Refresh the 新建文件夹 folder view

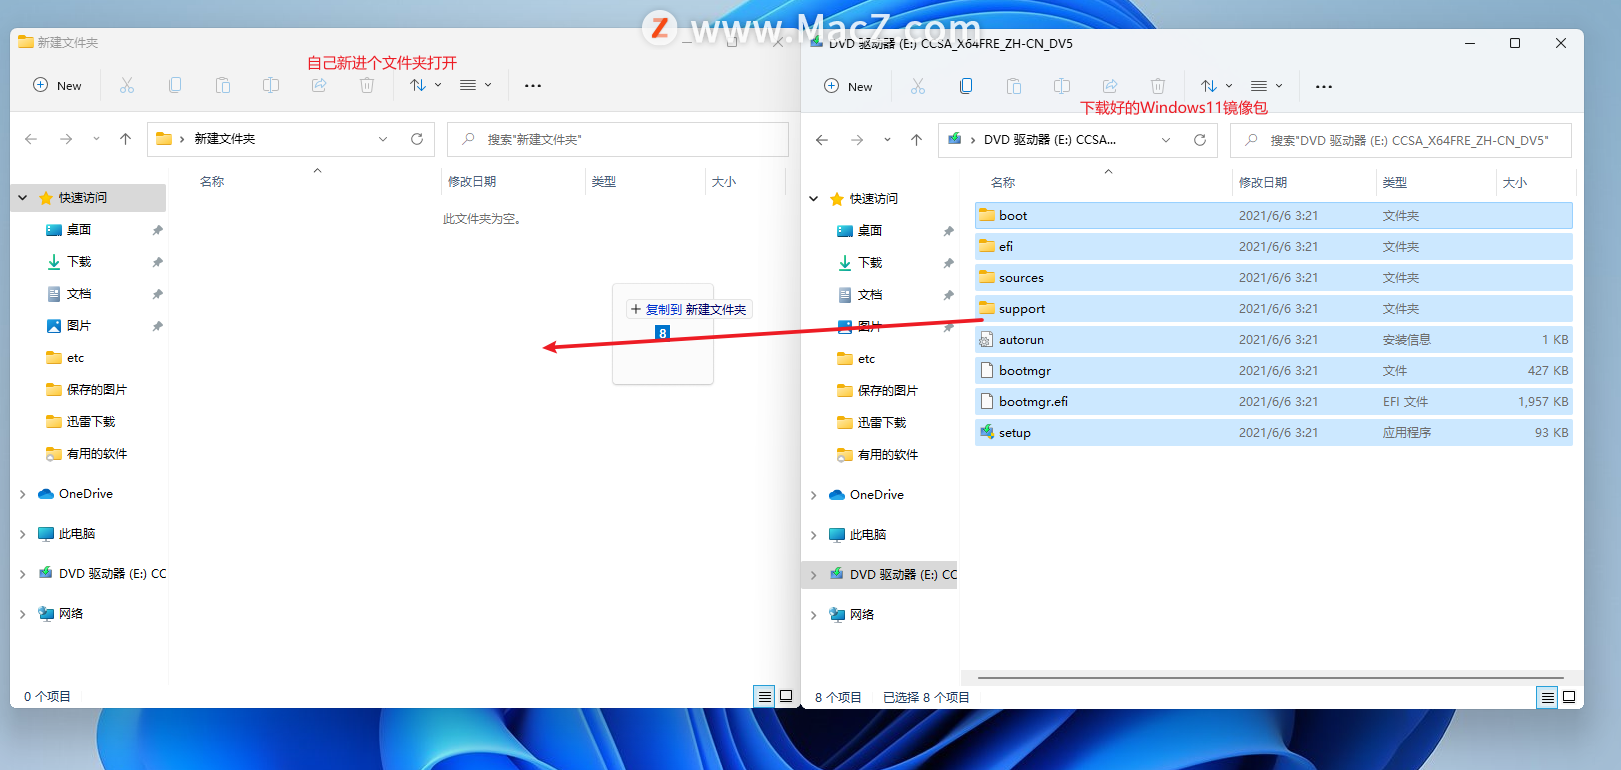coord(417,139)
